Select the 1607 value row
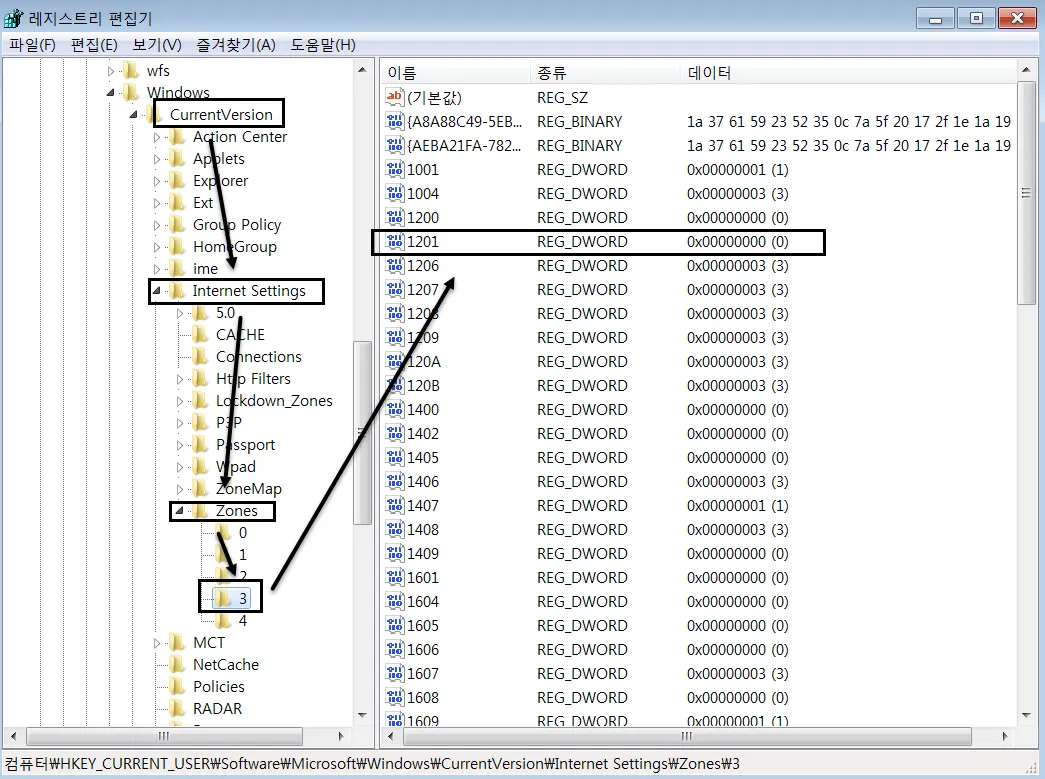1045x779 pixels. pos(699,673)
